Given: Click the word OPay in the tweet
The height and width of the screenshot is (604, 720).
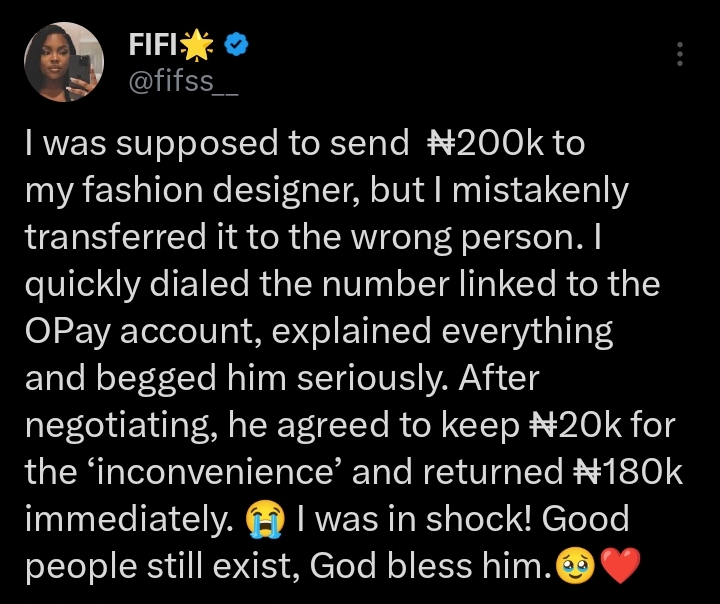Looking at the screenshot, I should 68,332.
